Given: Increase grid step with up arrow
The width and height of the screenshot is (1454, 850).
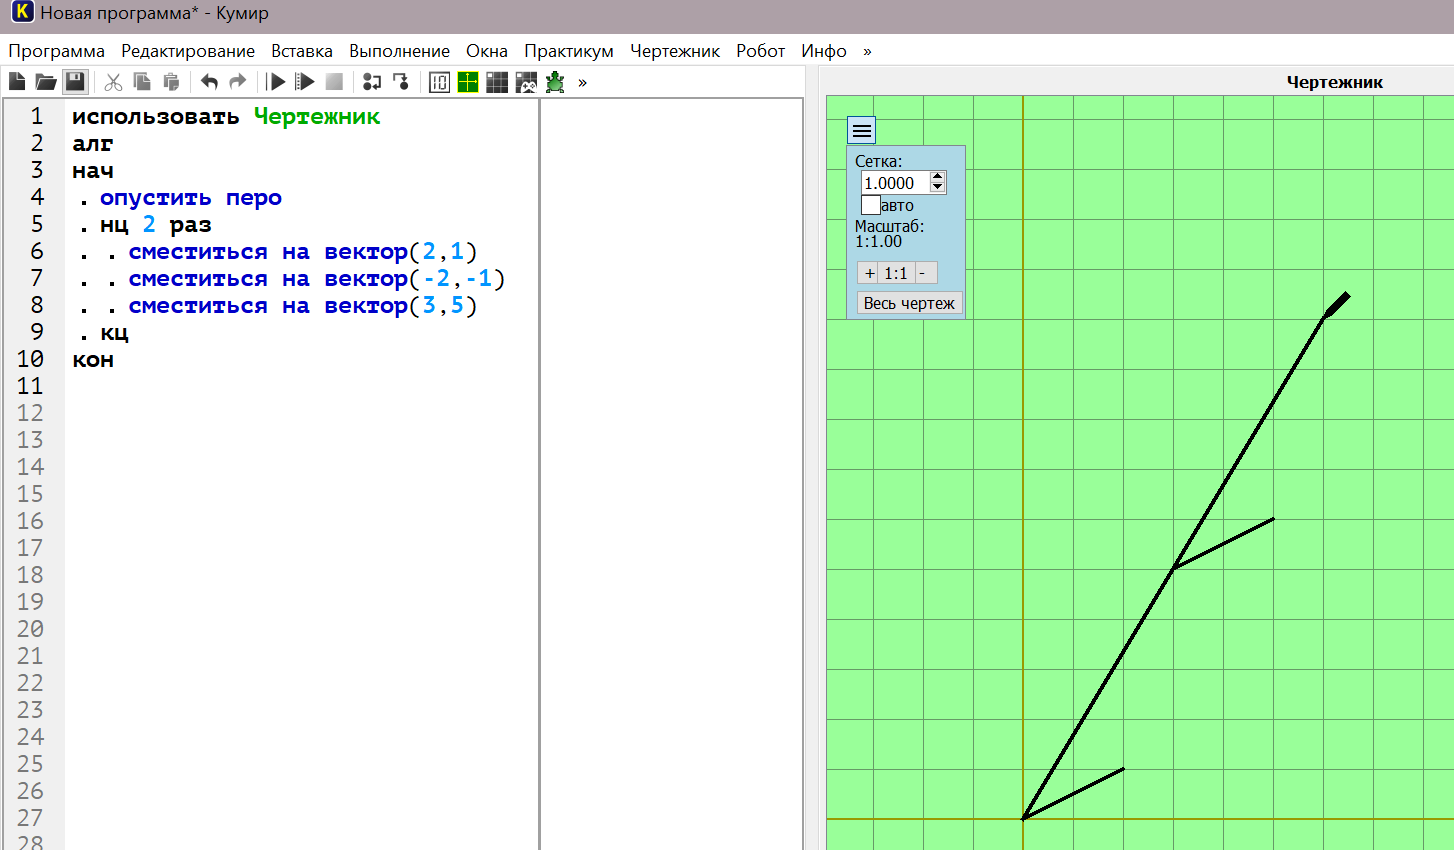Looking at the screenshot, I should click(x=937, y=178).
